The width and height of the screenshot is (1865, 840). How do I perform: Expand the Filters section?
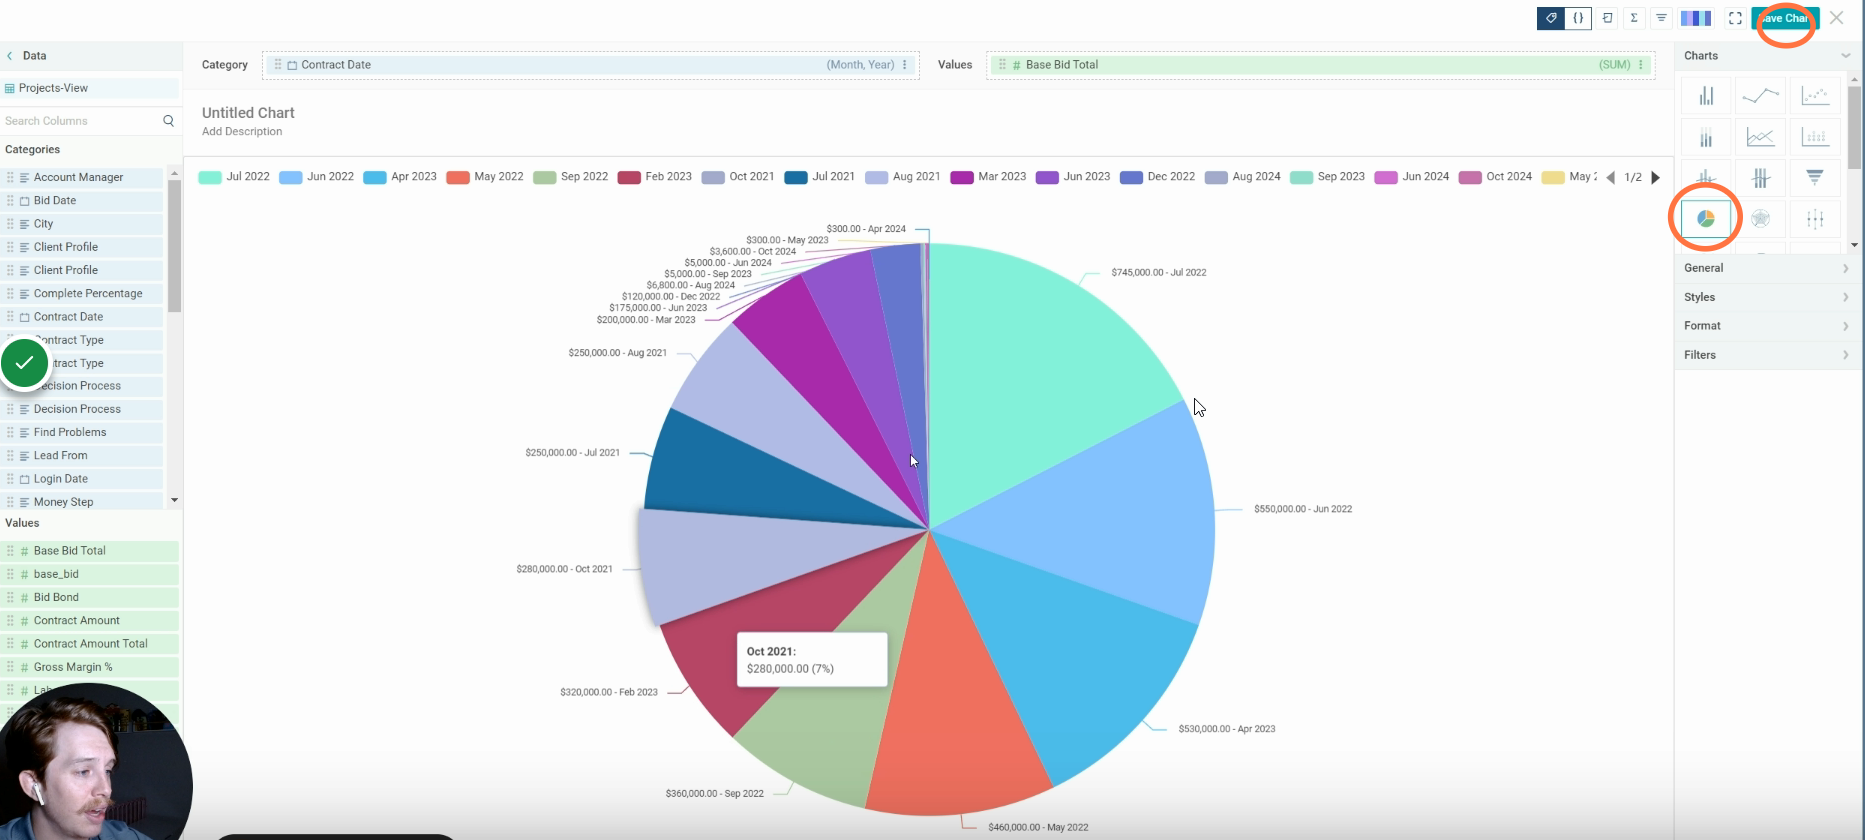pos(1767,355)
